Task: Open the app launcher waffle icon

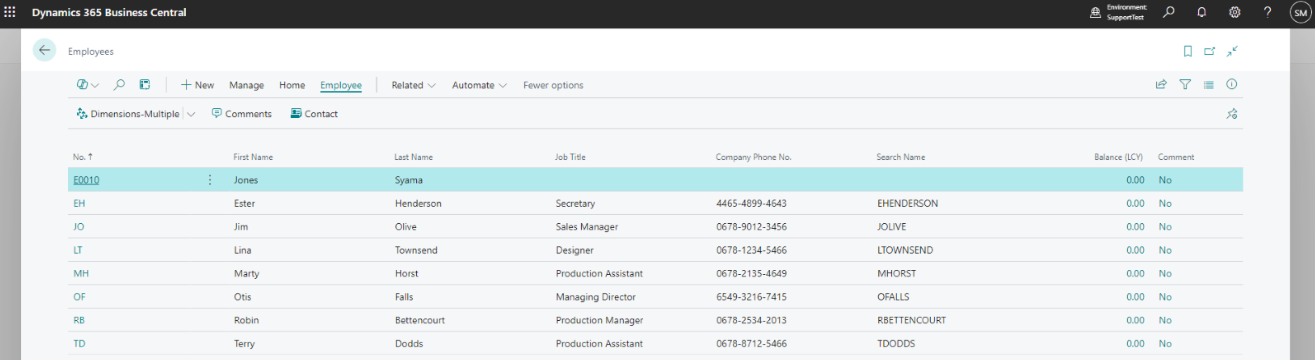Action: 10,12
